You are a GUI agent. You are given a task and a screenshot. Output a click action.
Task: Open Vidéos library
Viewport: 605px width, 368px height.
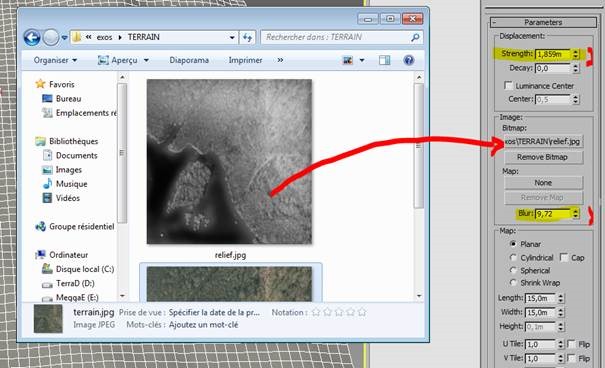[68, 198]
